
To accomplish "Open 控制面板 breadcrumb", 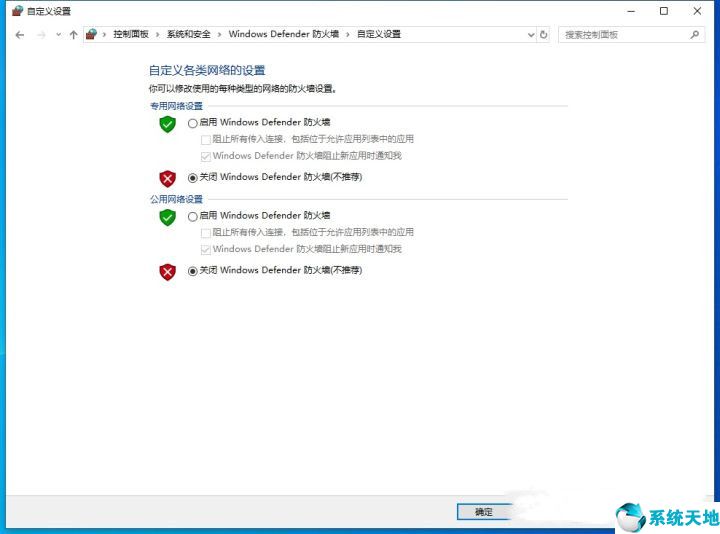I will point(131,34).
